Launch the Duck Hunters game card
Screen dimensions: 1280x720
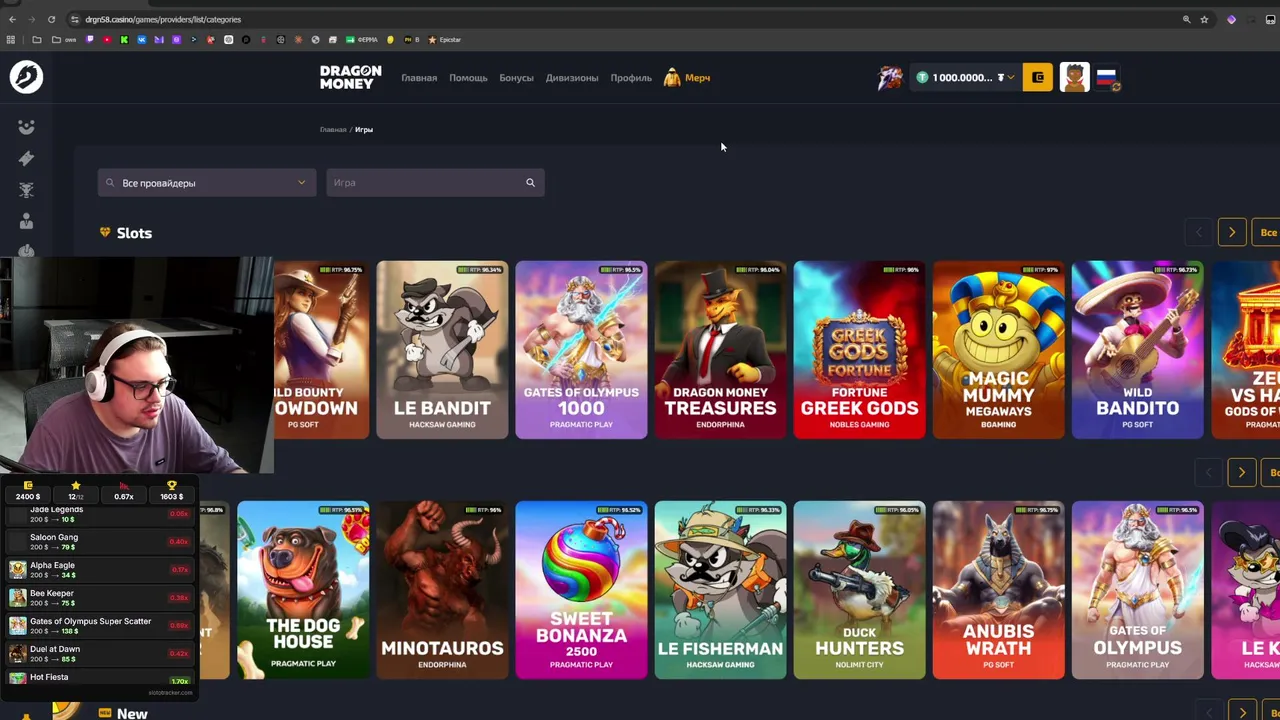[859, 590]
